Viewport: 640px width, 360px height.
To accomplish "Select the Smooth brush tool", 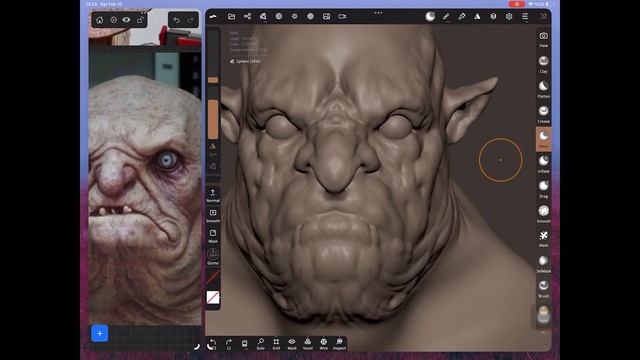I will point(543,214).
